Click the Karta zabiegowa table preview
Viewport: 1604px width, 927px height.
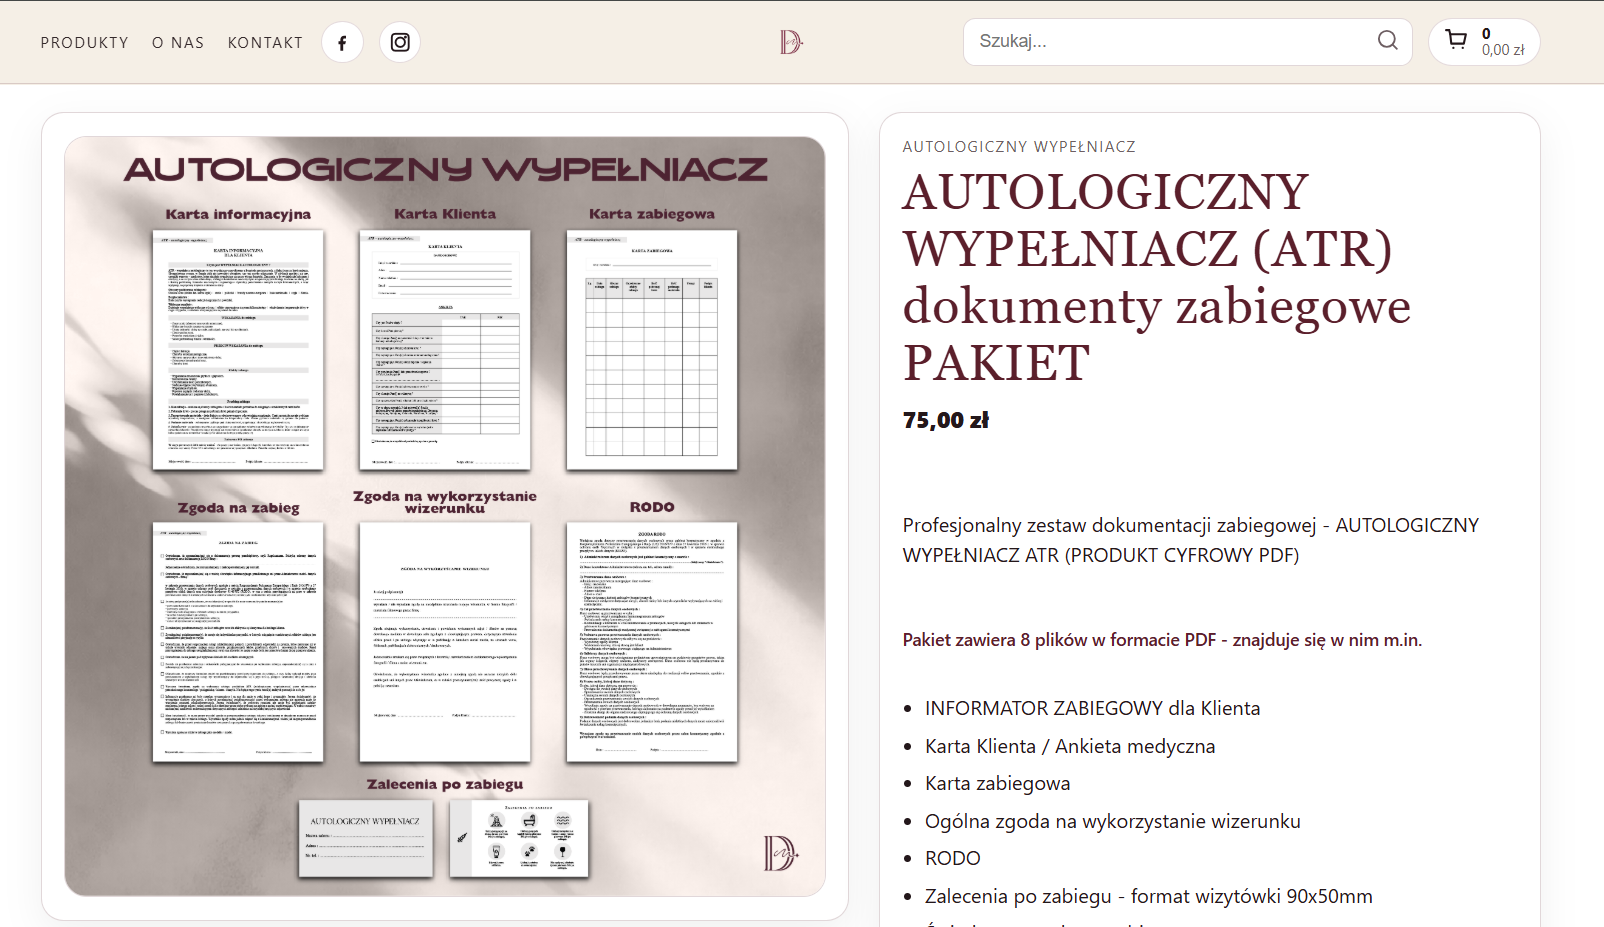(x=652, y=350)
